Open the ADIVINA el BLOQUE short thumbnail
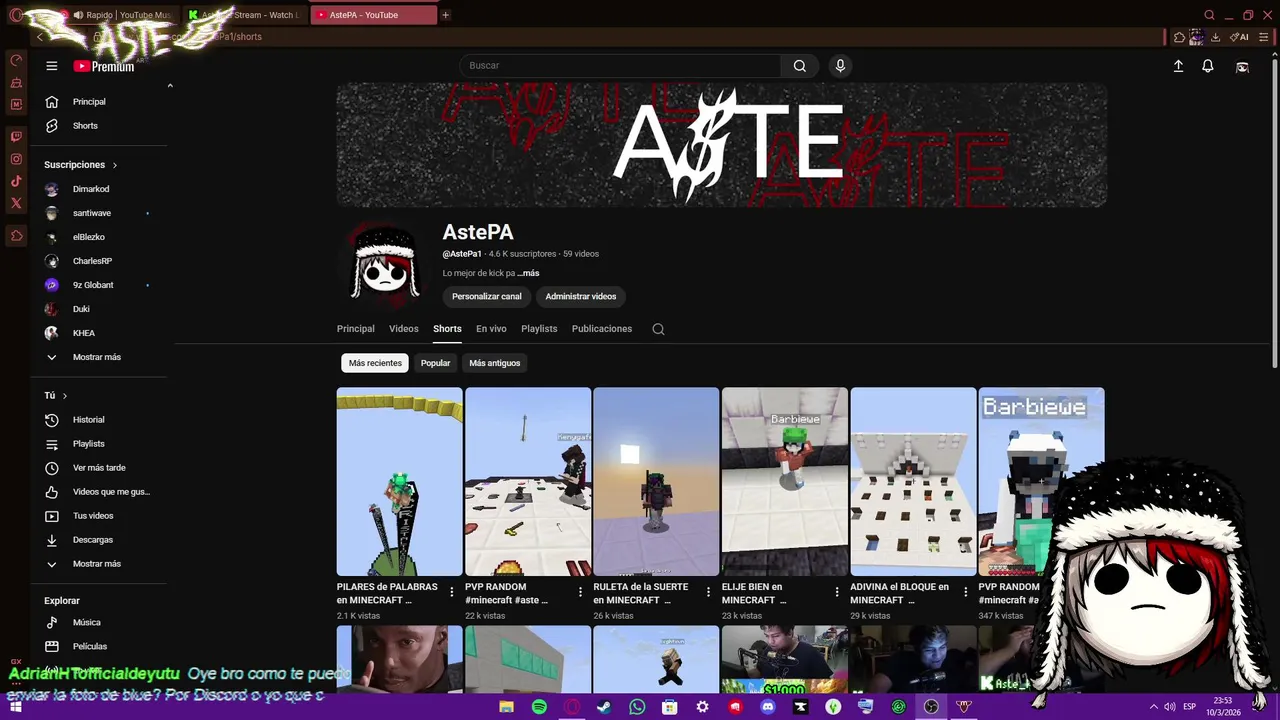This screenshot has height=720, width=1280. 913,482
